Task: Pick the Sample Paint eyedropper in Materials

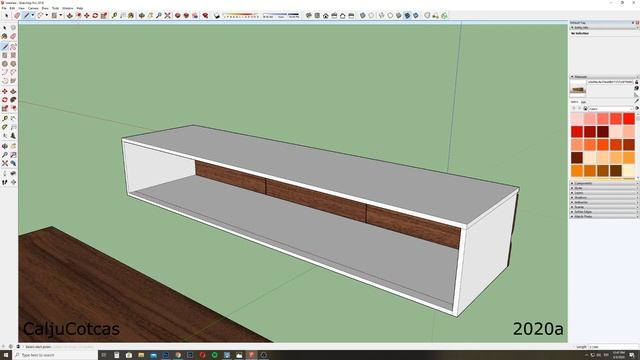Action: coord(636,101)
